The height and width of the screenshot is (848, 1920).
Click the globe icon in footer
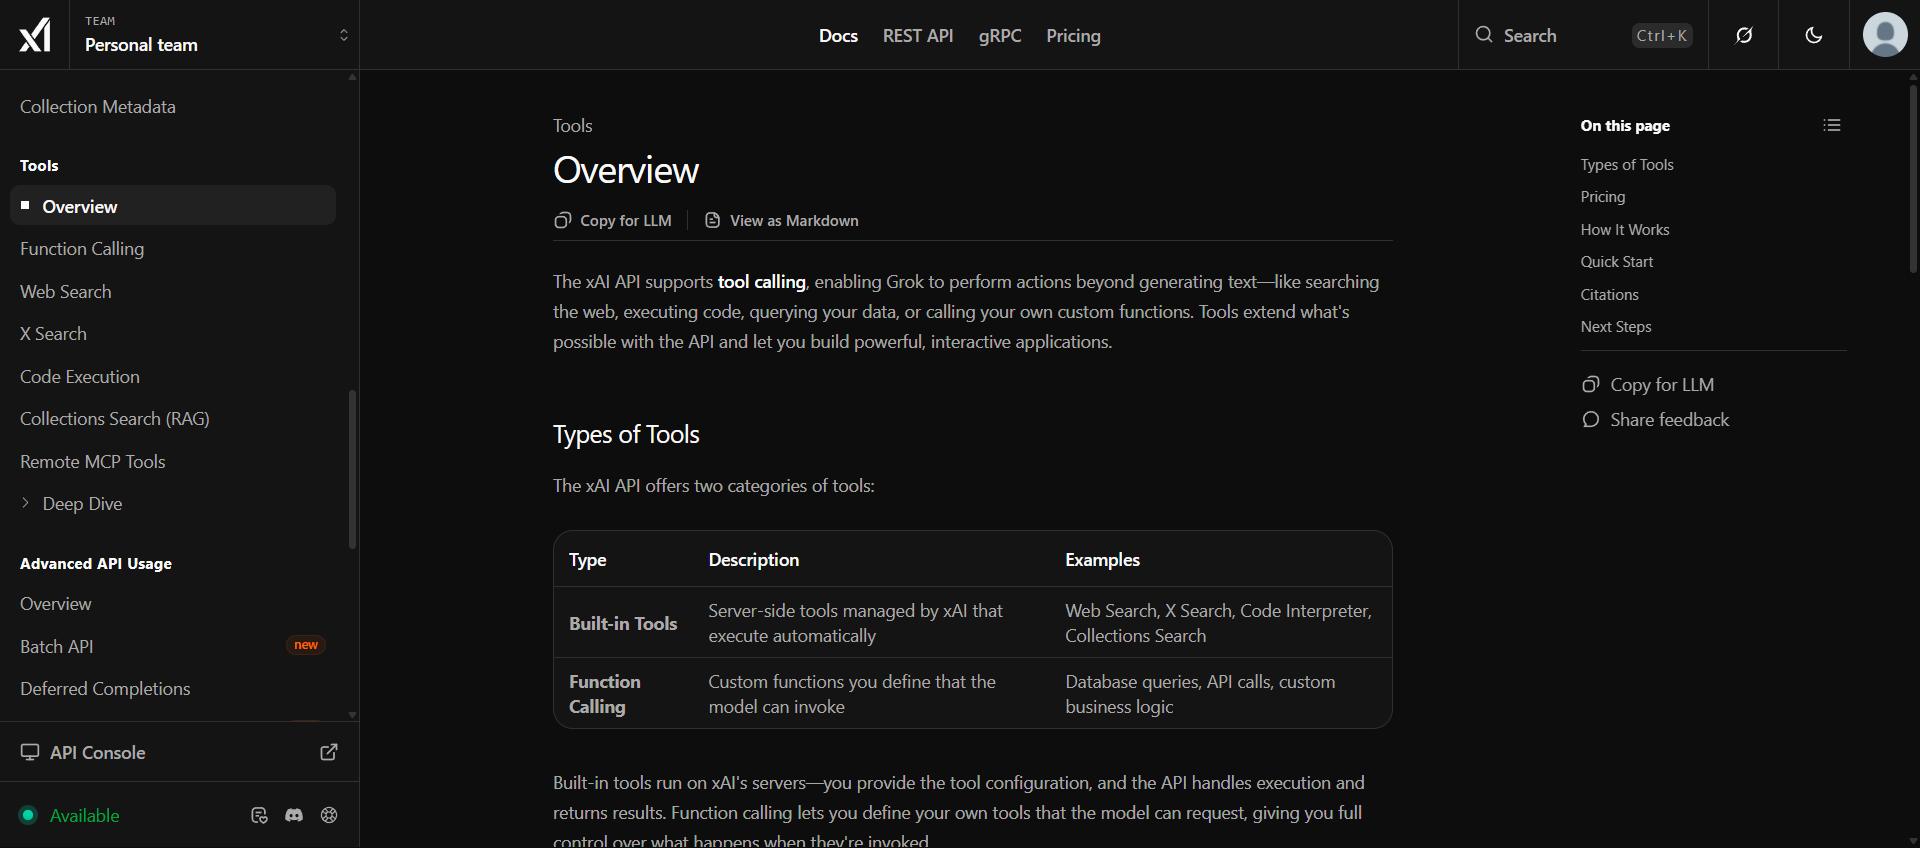click(x=329, y=815)
